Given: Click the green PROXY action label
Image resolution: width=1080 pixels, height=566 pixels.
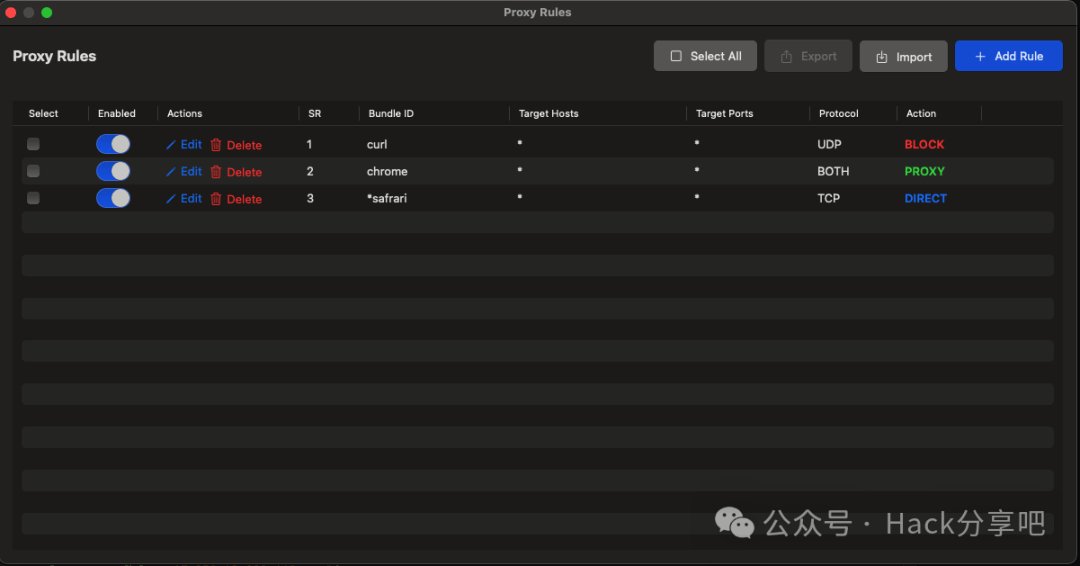Looking at the screenshot, I should click(x=924, y=172).
